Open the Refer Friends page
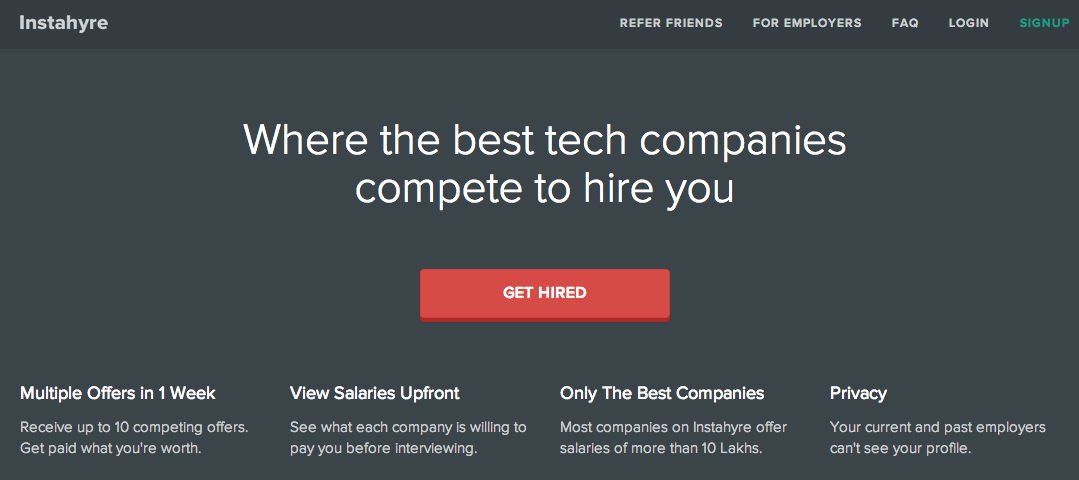1079x480 pixels. coord(671,23)
